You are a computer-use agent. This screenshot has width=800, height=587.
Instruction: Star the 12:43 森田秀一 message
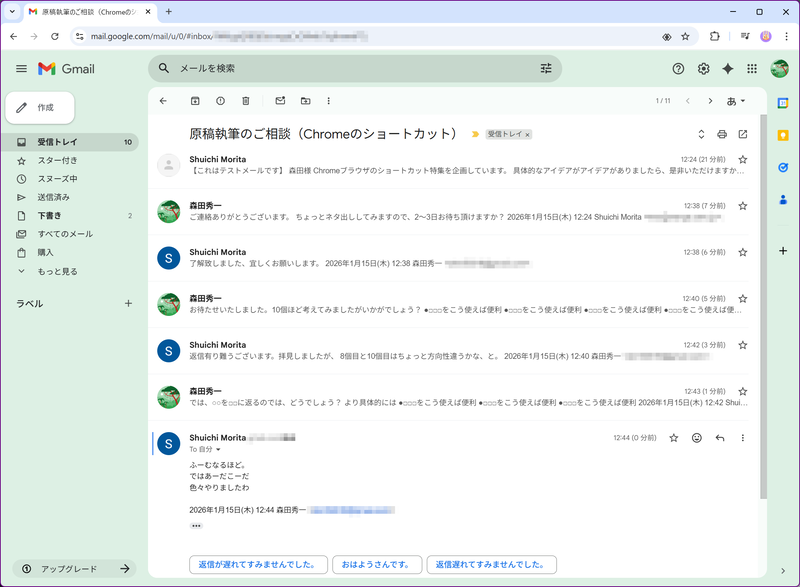[743, 392]
